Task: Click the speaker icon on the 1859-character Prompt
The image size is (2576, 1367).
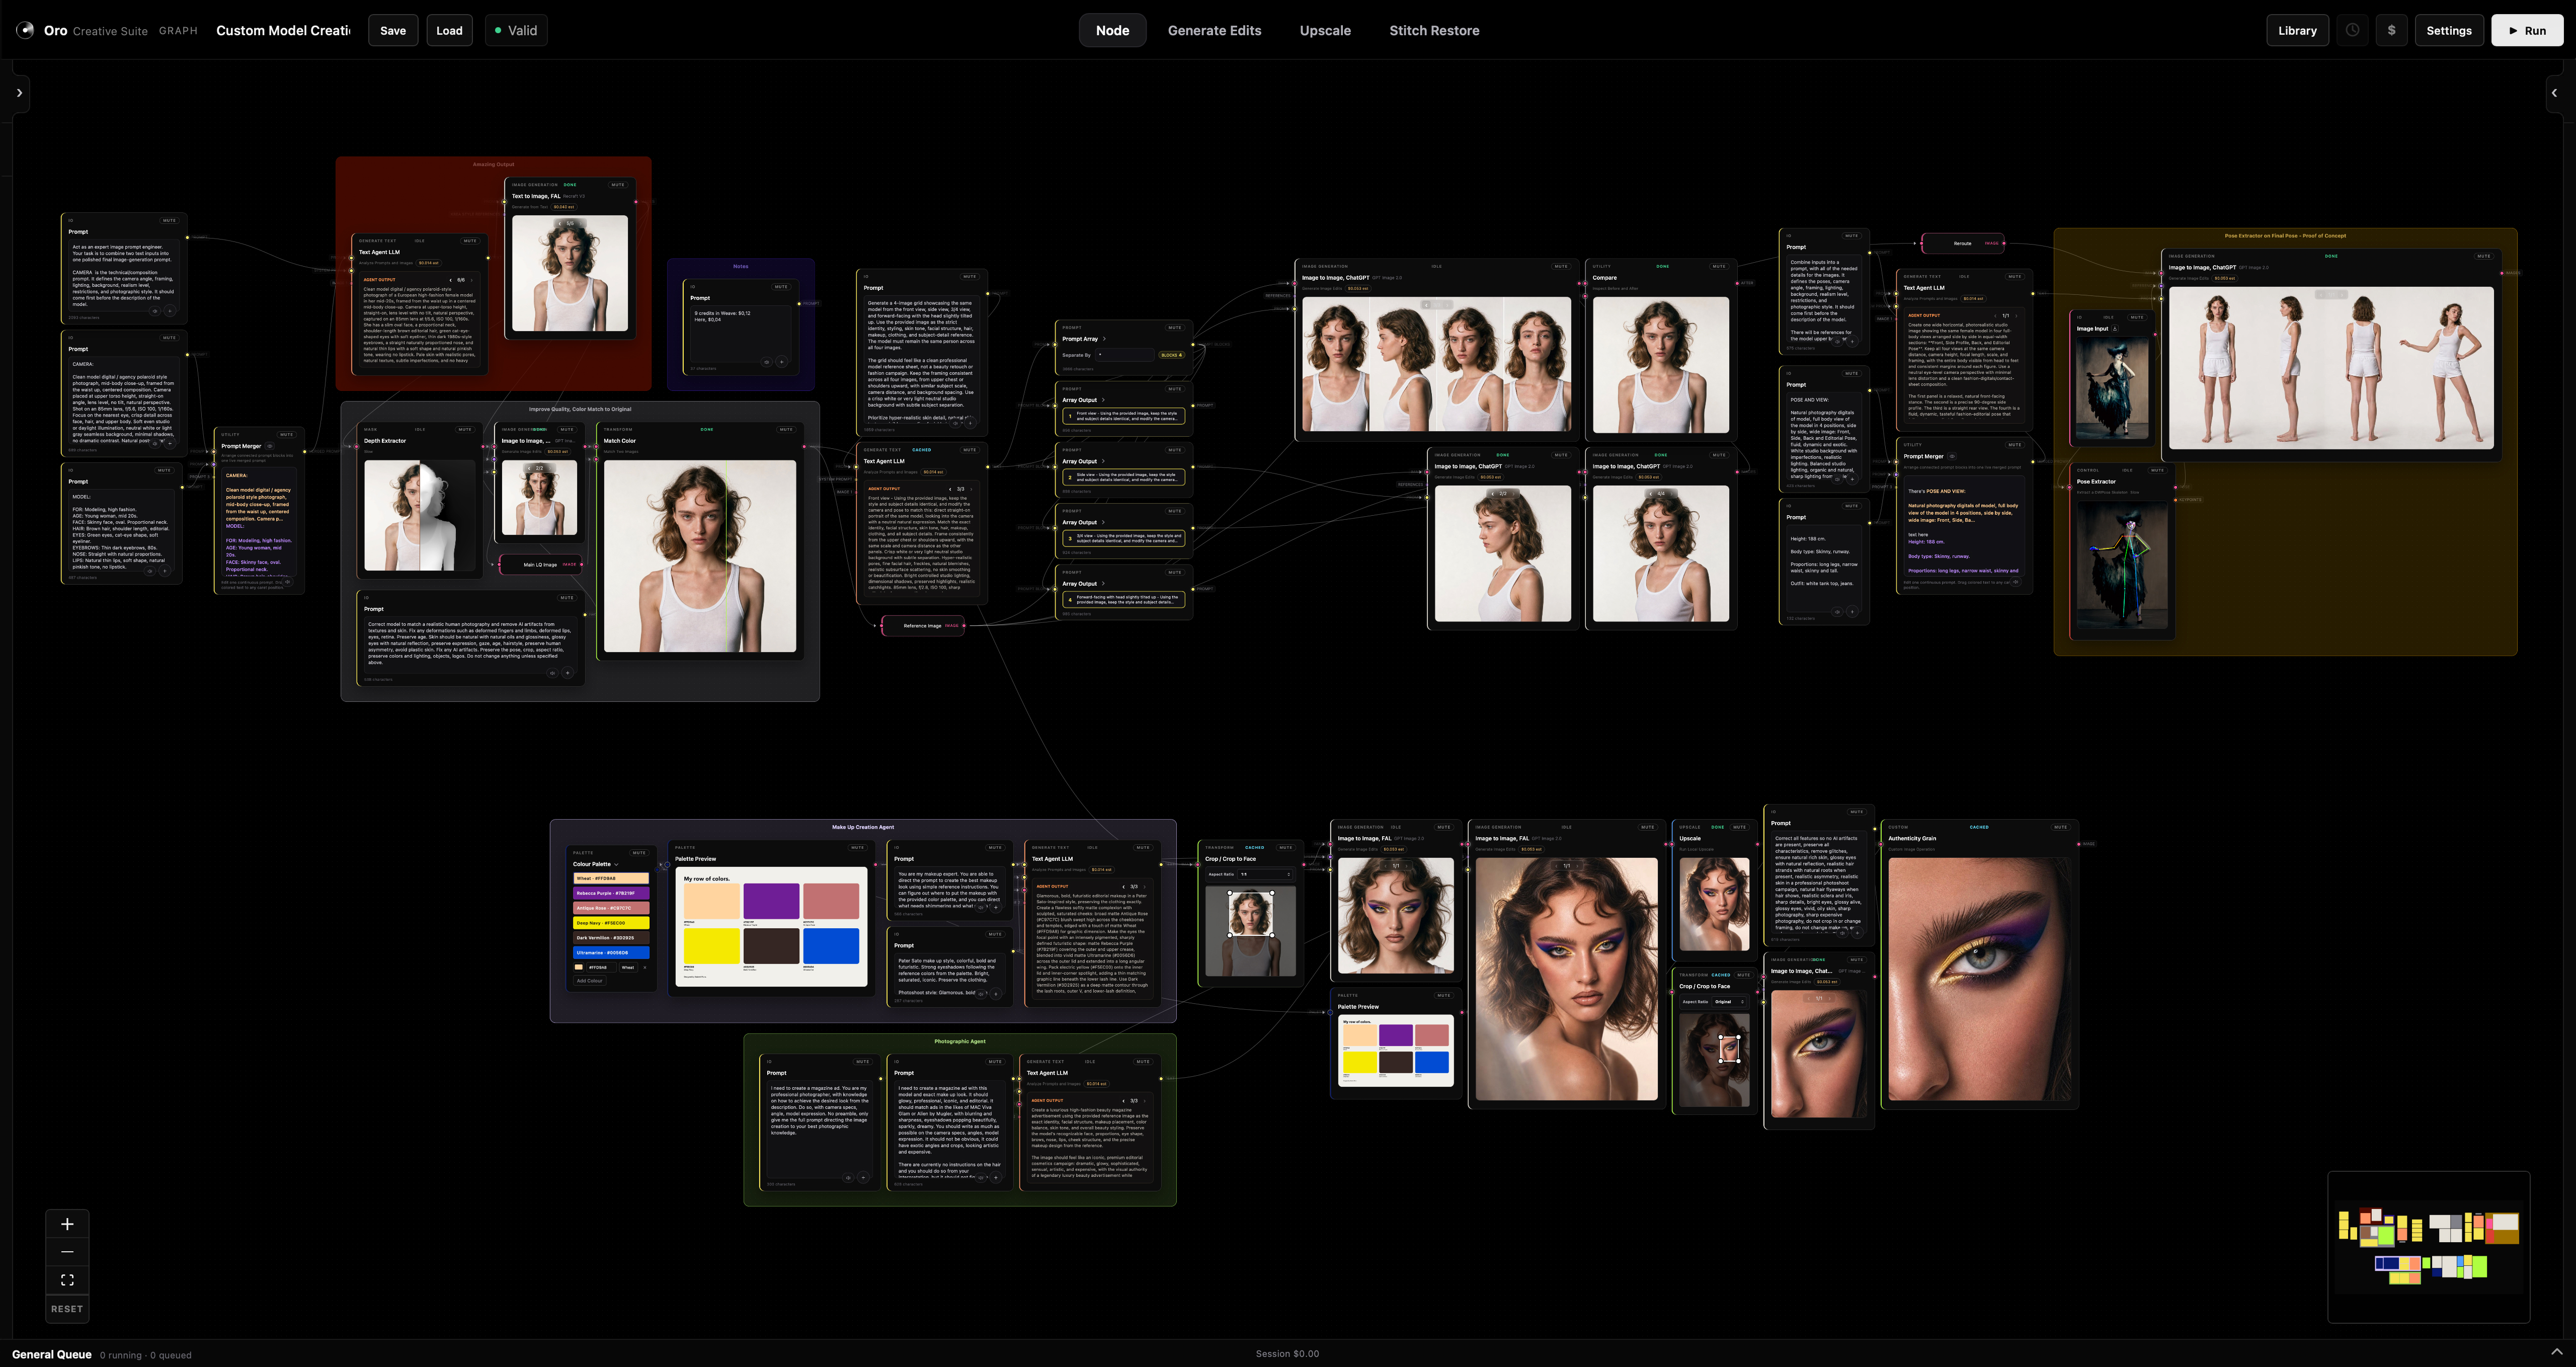Action: (x=955, y=423)
